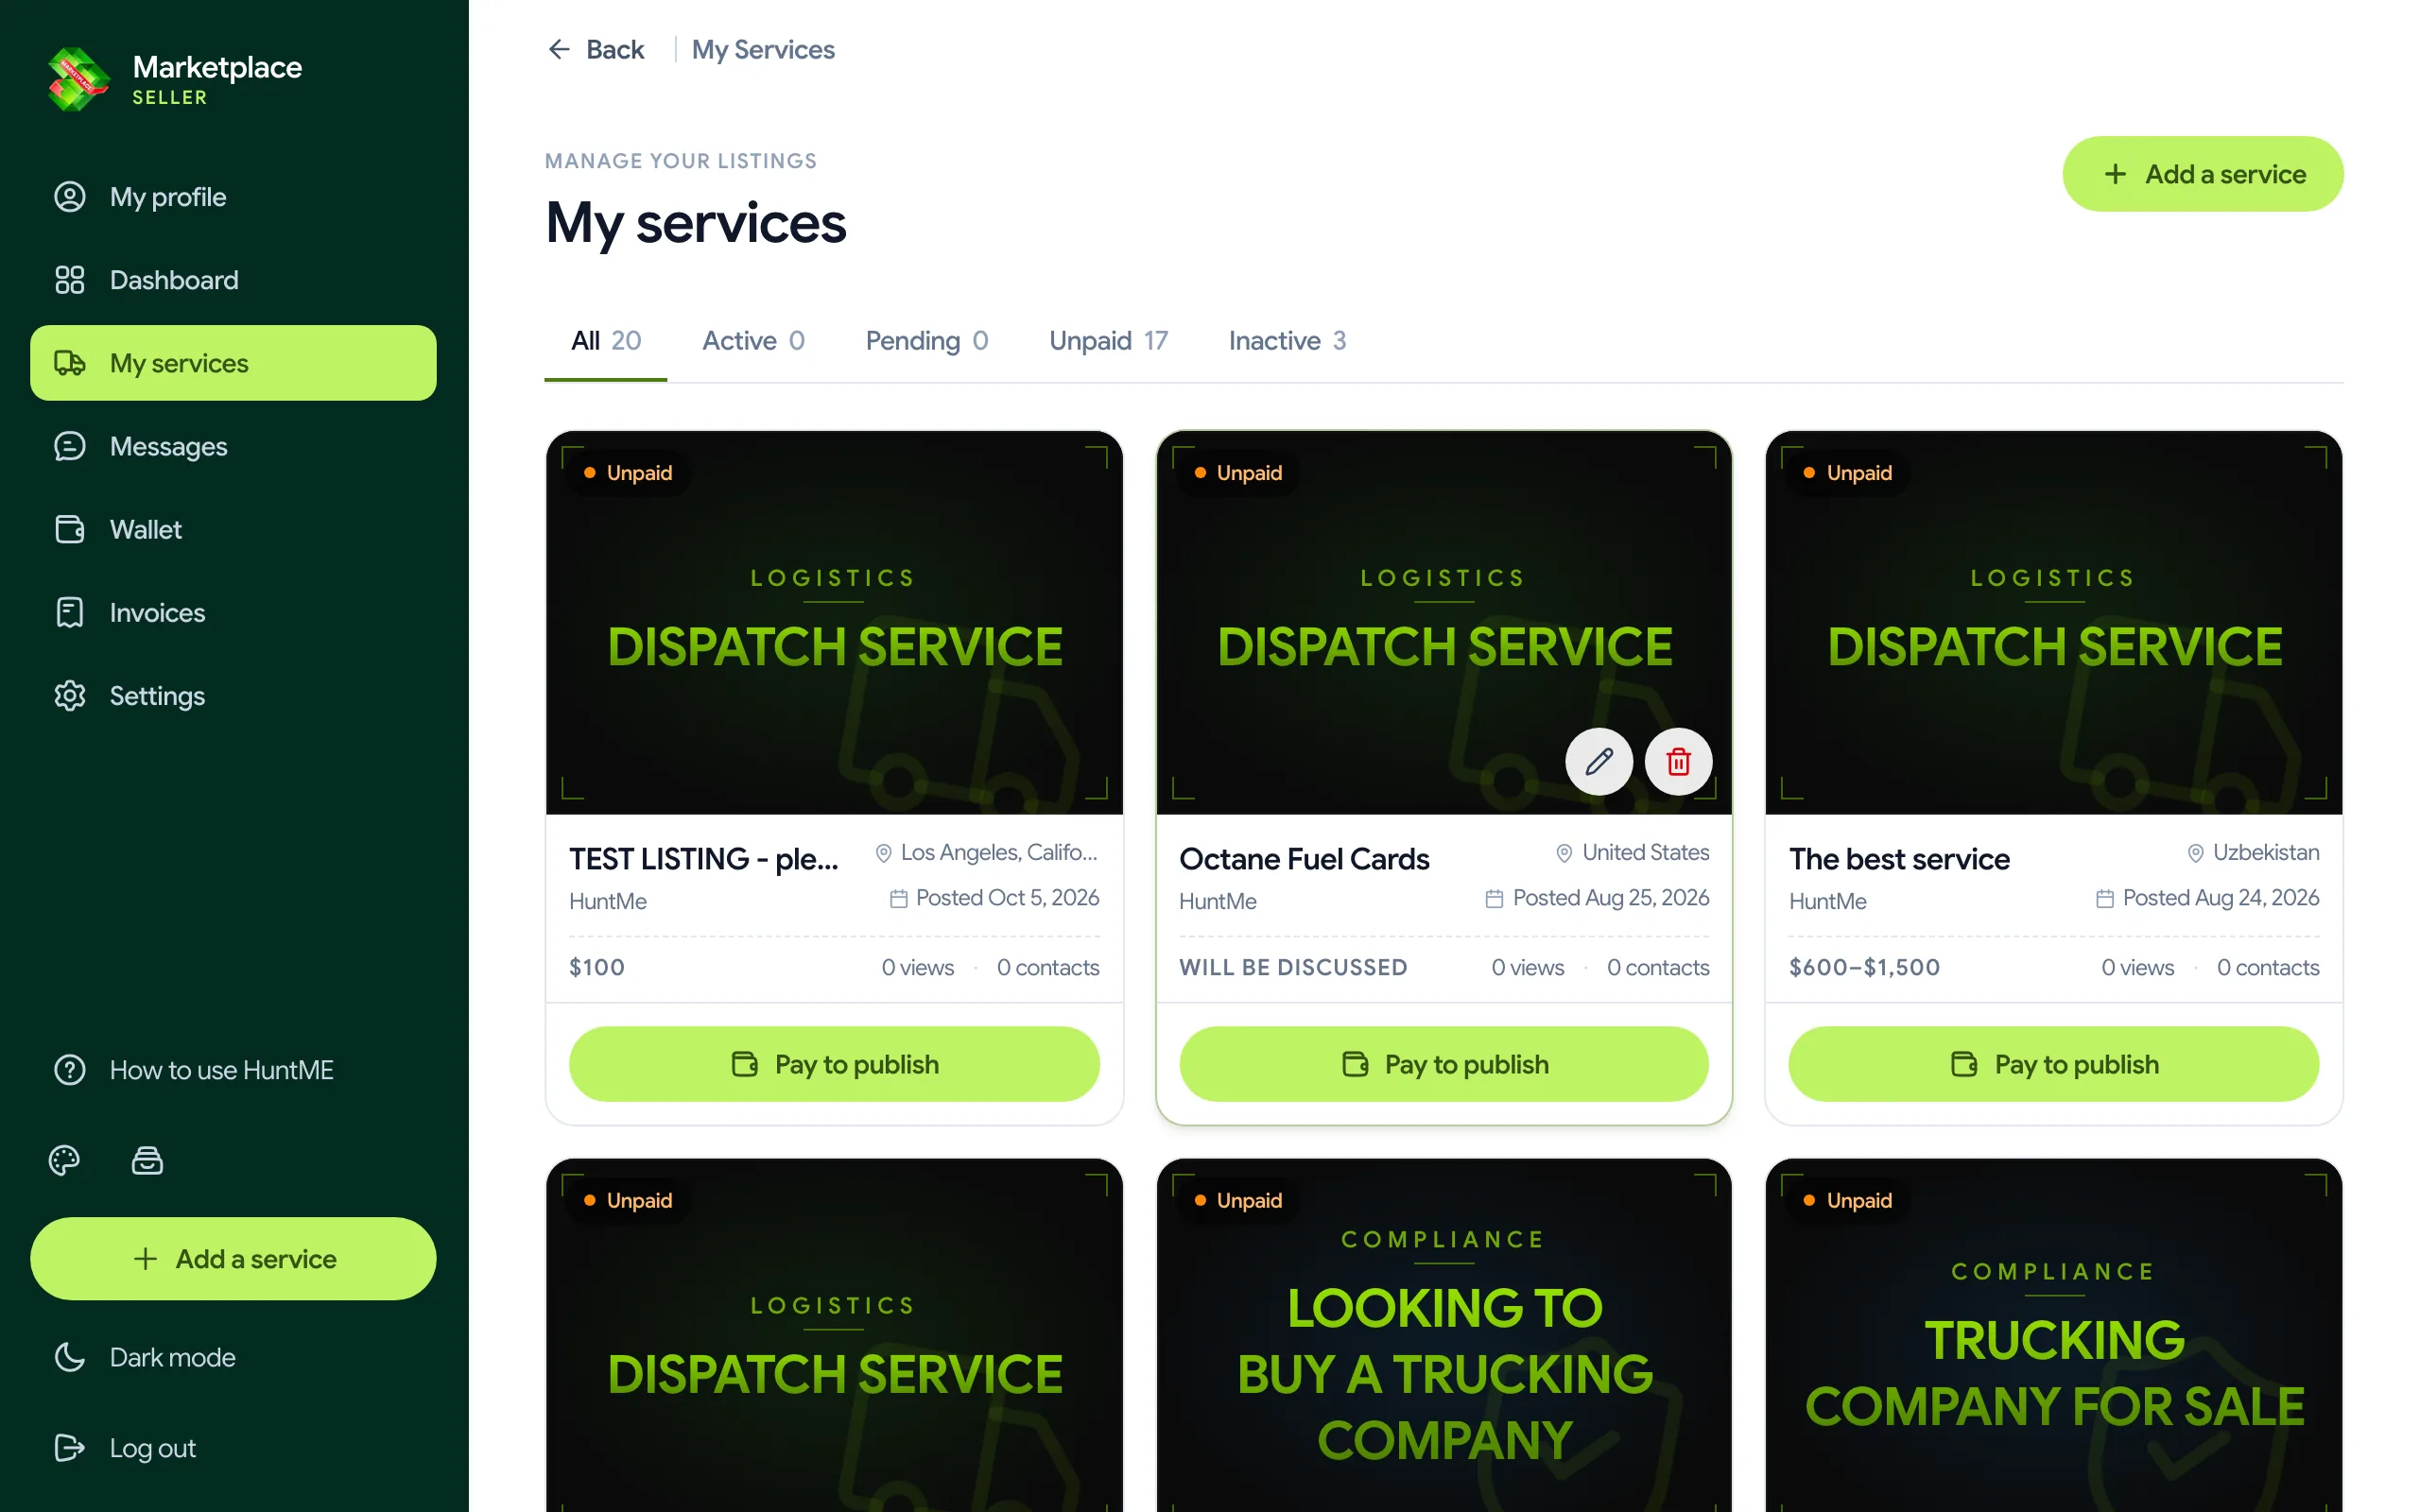2420x1512 pixels.
Task: Switch to the Inactive tab
Action: pyautogui.click(x=1287, y=341)
